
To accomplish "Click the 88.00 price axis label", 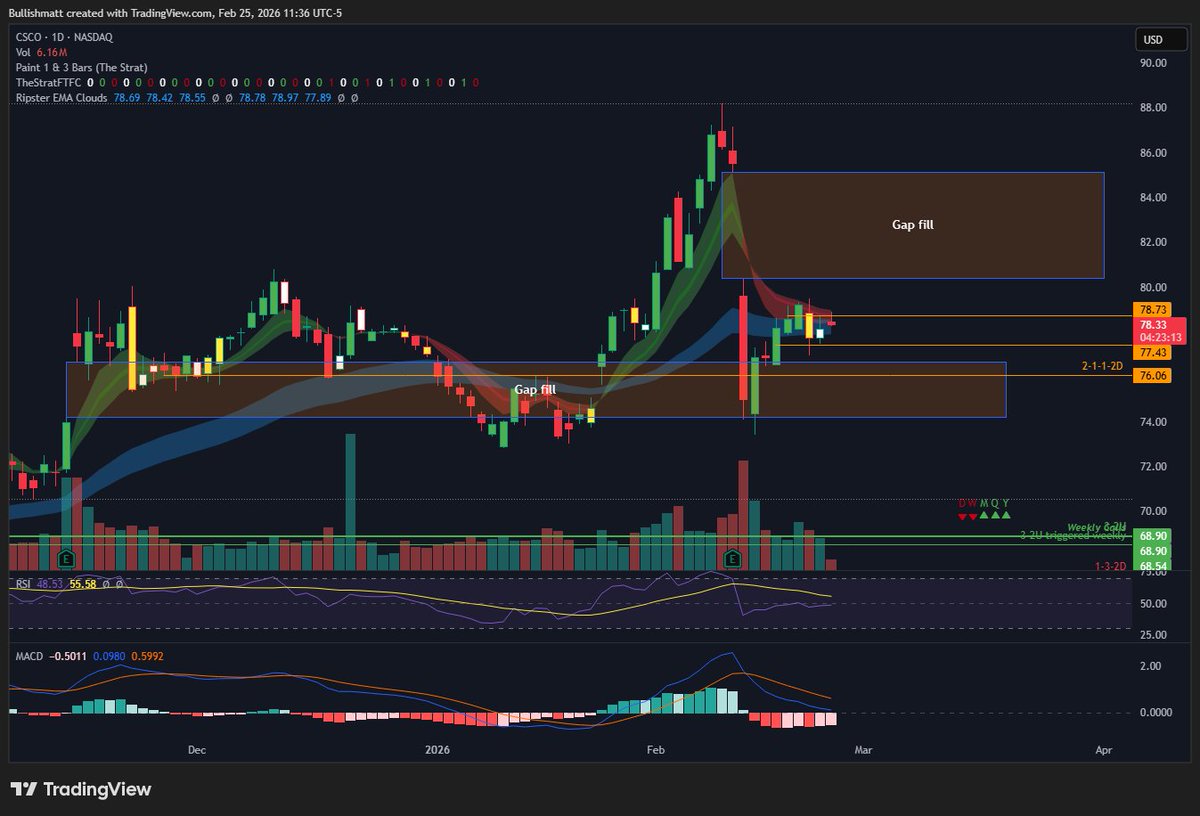I will tap(1153, 108).
